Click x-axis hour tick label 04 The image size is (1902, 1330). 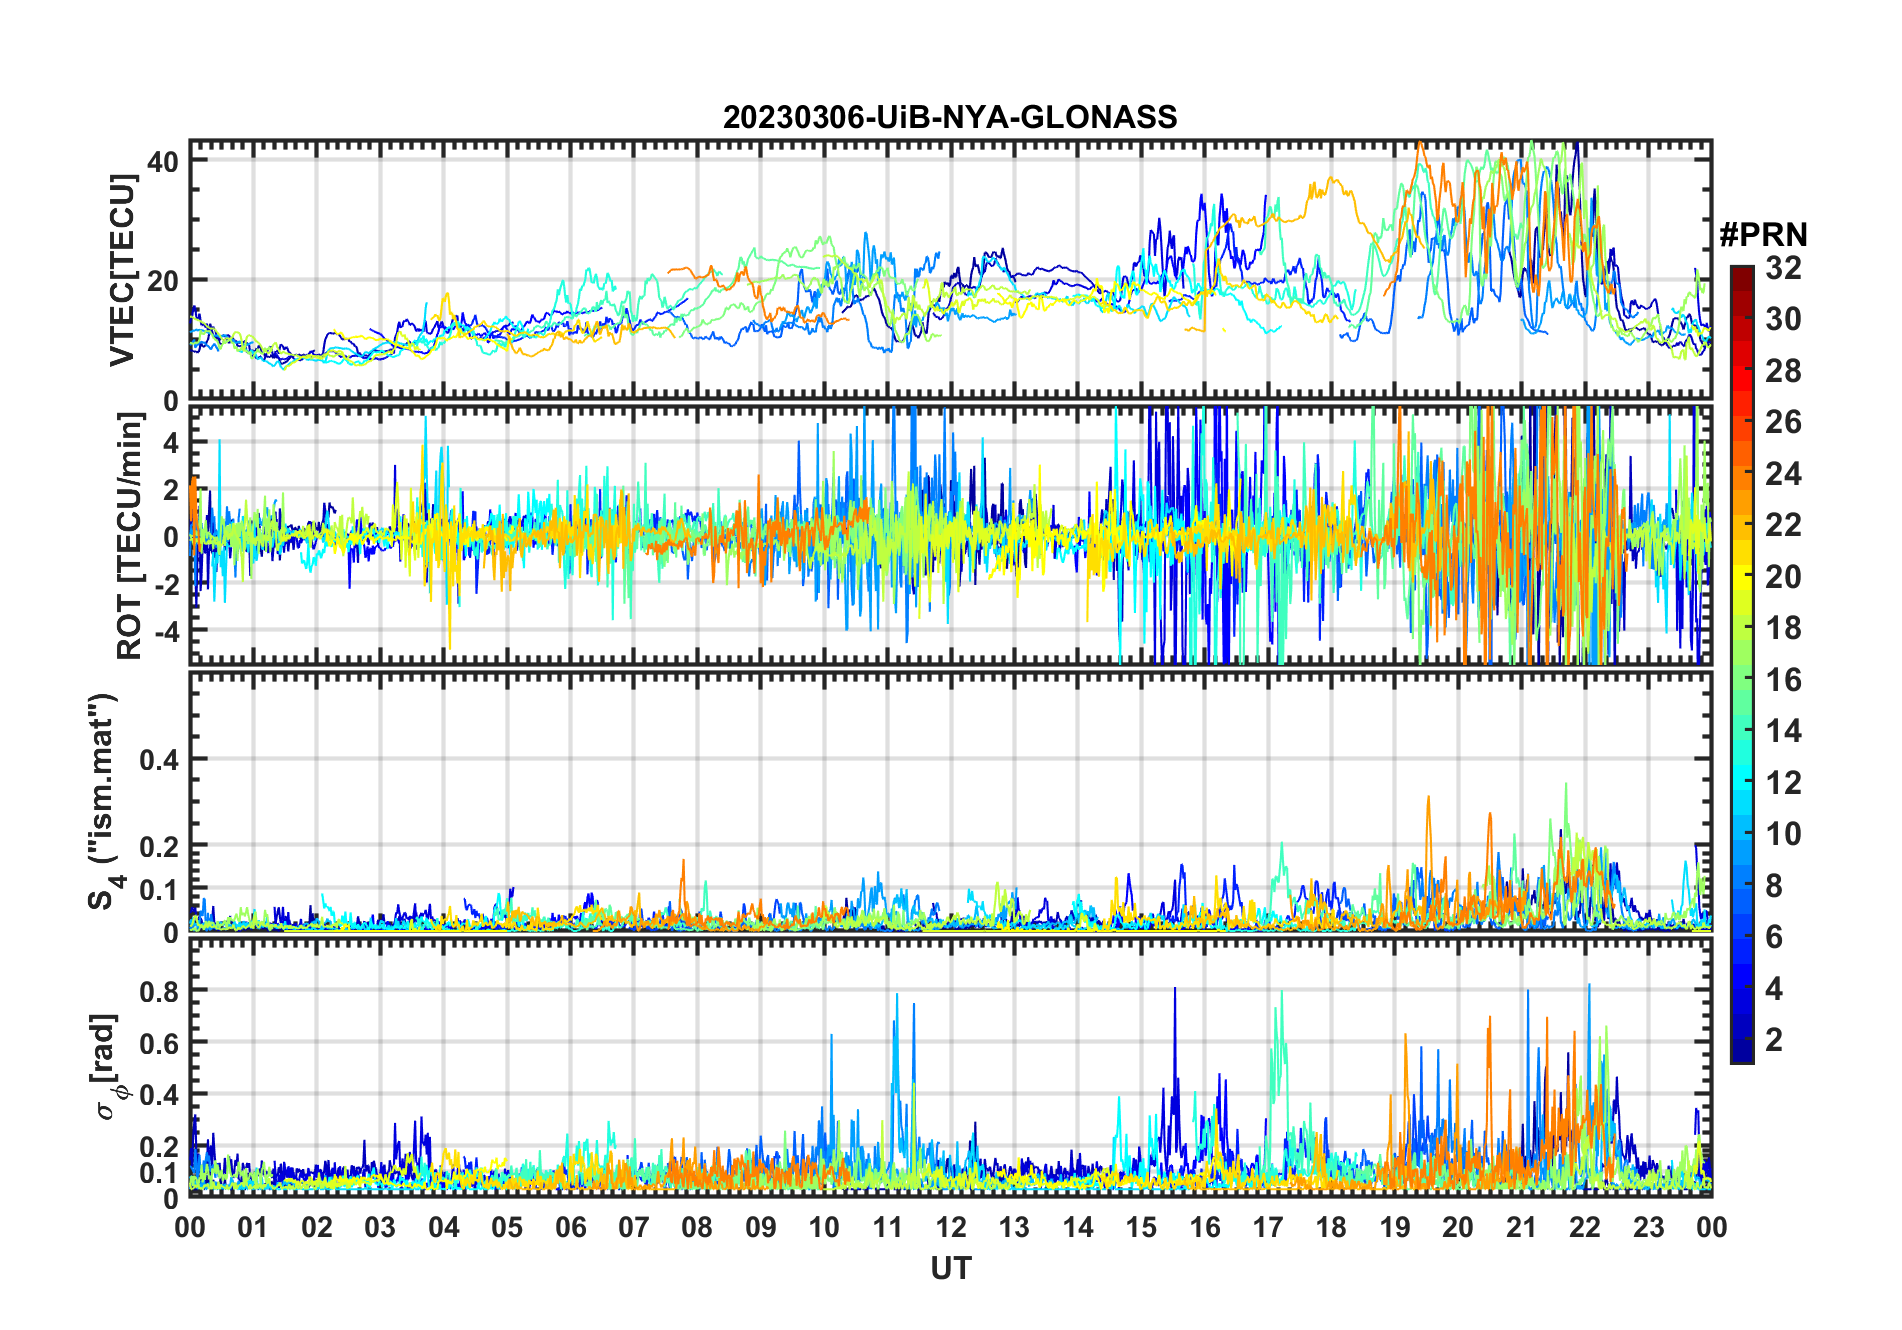(x=444, y=1227)
